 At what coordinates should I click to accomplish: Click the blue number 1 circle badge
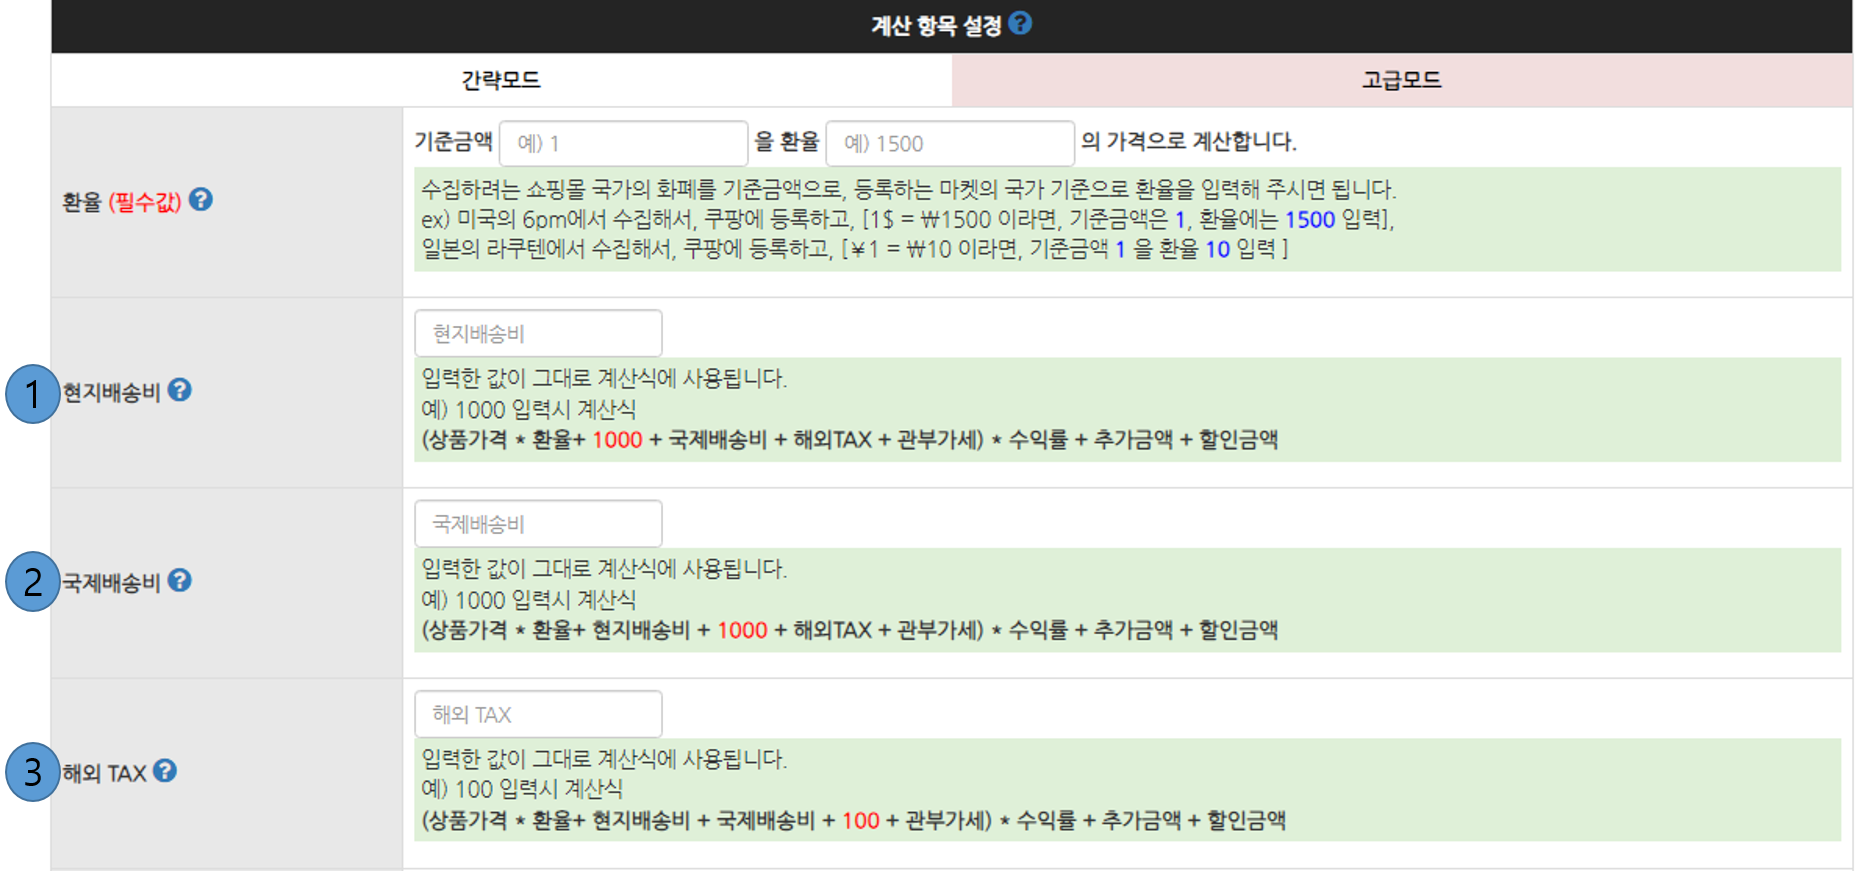pos(32,394)
